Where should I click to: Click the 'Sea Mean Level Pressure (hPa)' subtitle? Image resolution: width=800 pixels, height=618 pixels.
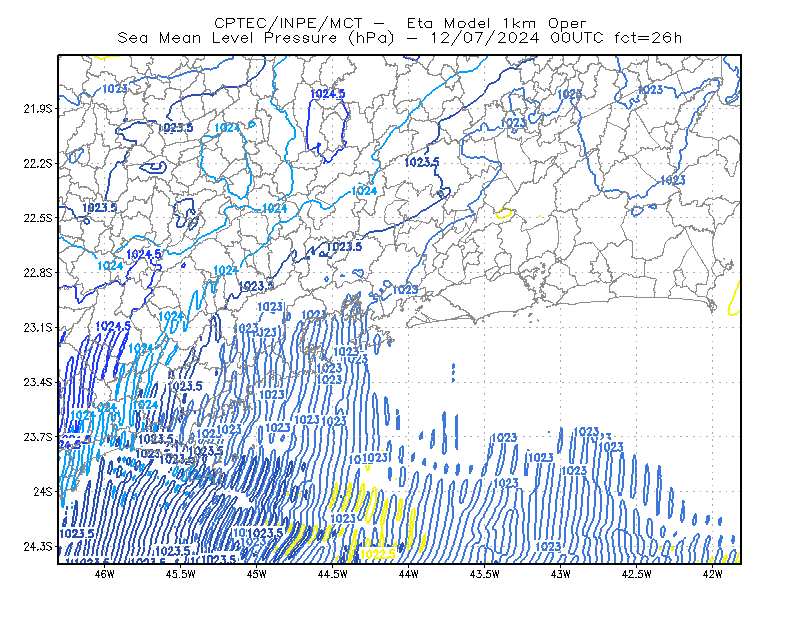tap(257, 38)
